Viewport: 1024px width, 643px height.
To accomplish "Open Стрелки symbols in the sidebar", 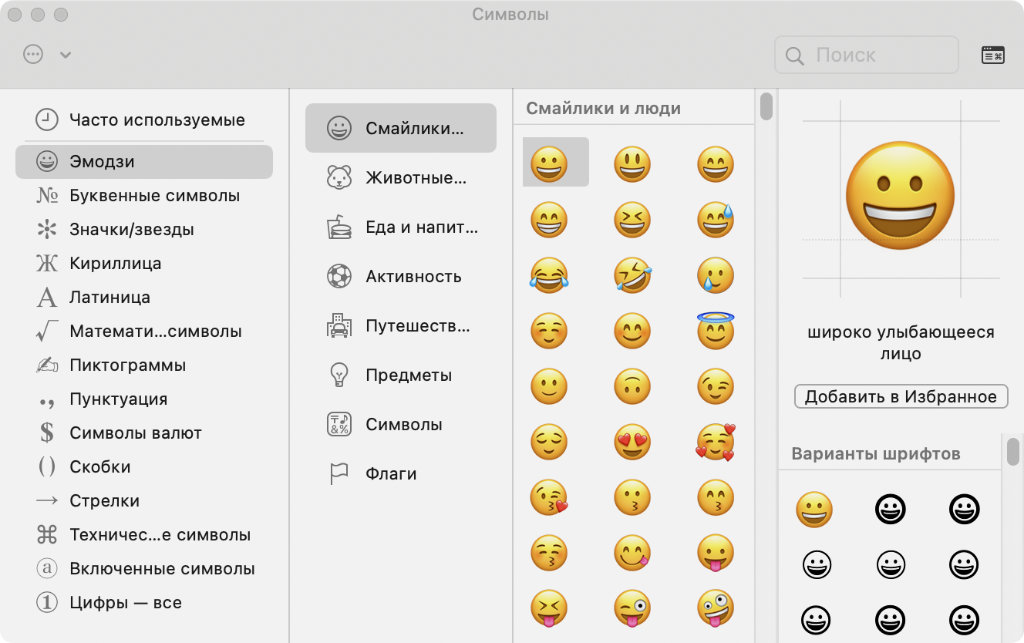I will tap(104, 500).
